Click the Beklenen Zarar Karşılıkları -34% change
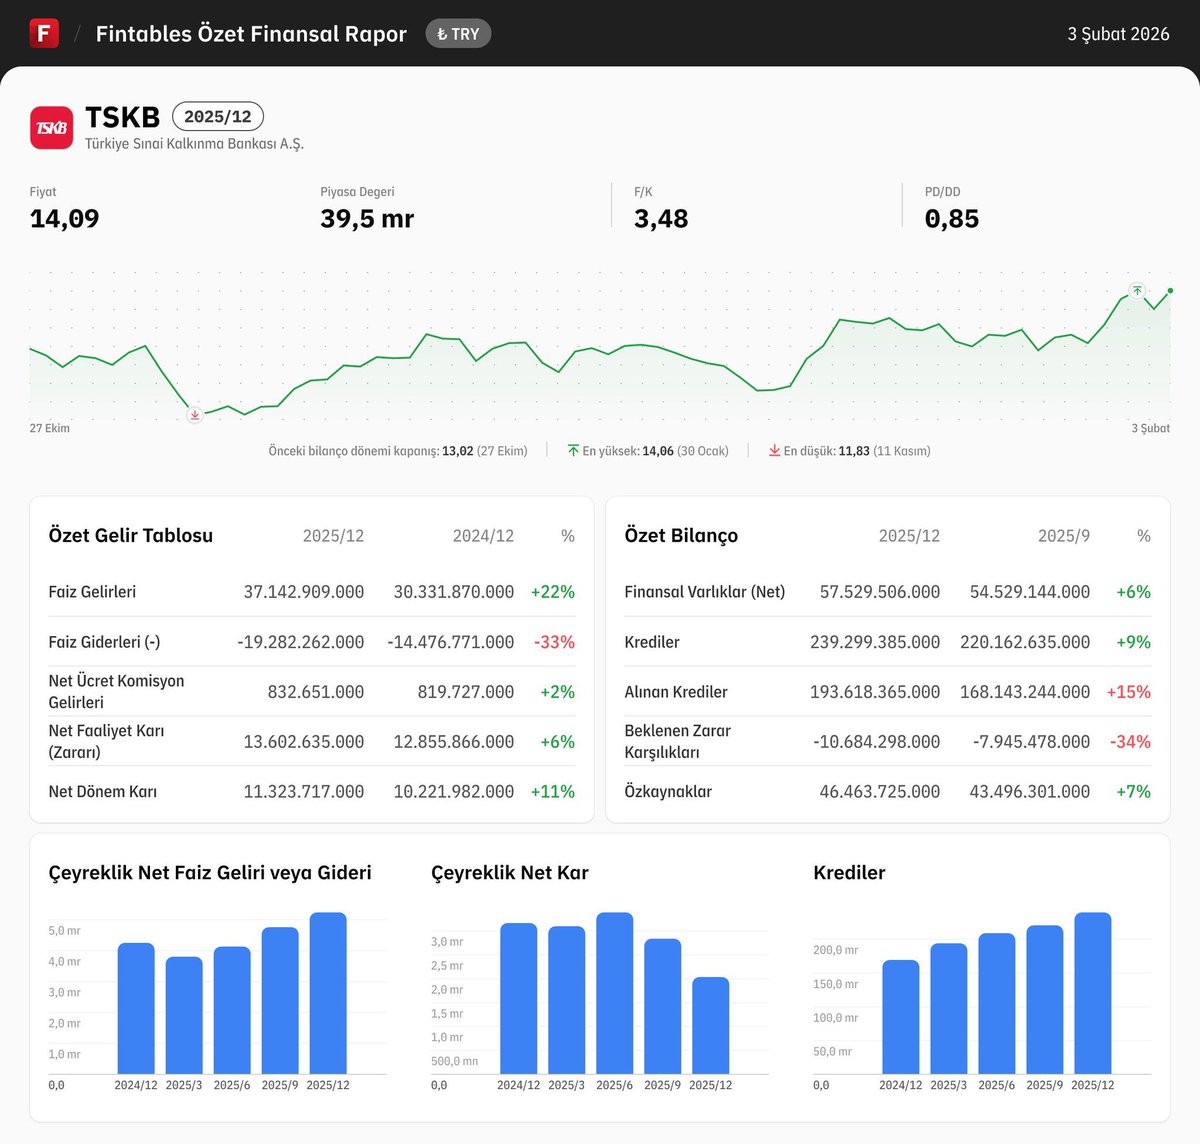Image resolution: width=1200 pixels, height=1144 pixels. point(1130,742)
